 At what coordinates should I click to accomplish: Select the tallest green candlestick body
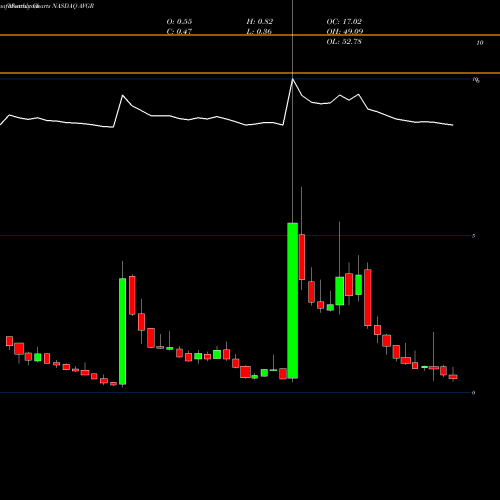(293, 301)
